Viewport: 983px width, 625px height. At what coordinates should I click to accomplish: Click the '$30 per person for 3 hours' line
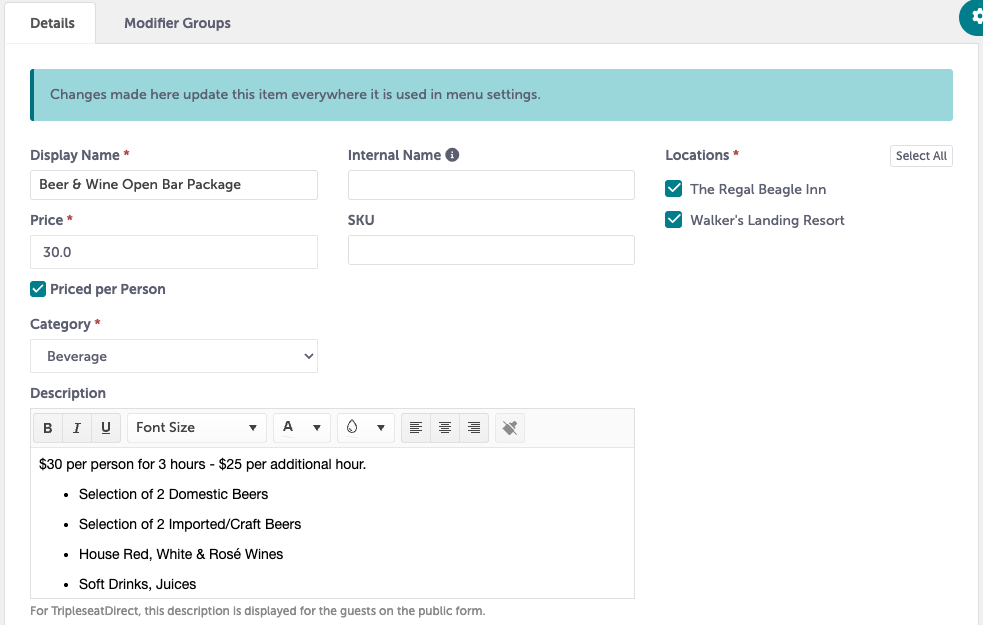[202, 465]
